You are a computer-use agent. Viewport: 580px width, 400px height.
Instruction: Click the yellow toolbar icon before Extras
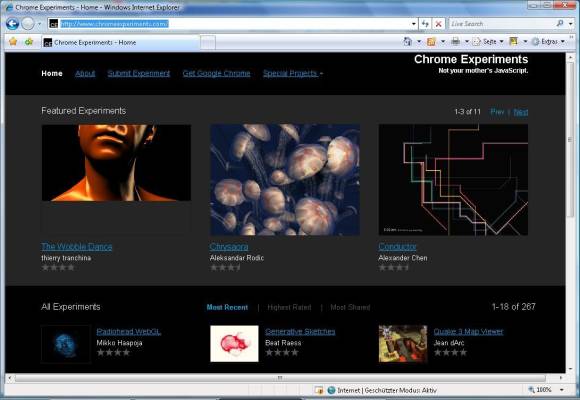click(x=513, y=41)
